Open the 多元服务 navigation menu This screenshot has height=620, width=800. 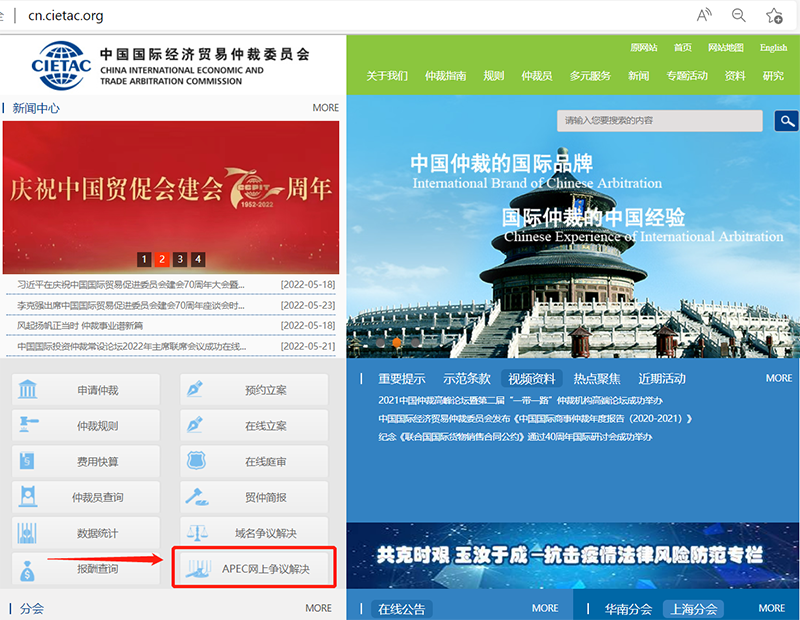coord(590,76)
